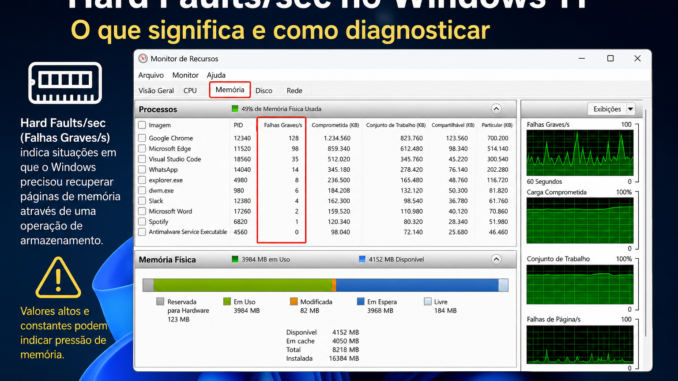Sort by Falhas Graves/s column header
678x381 pixels.
coord(283,125)
